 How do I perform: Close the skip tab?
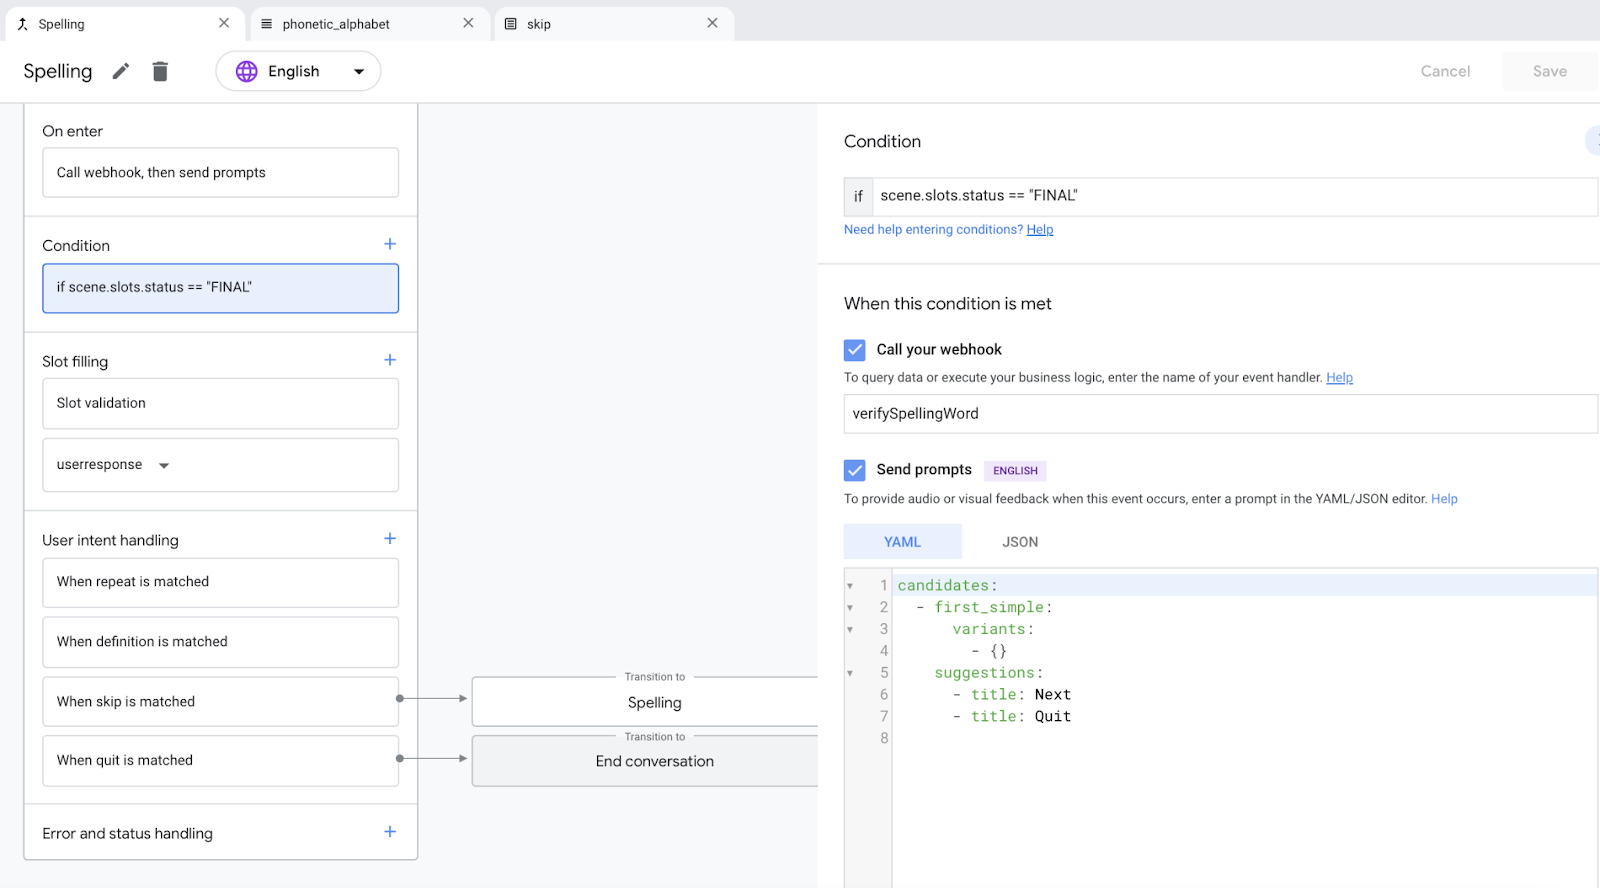[x=712, y=23]
